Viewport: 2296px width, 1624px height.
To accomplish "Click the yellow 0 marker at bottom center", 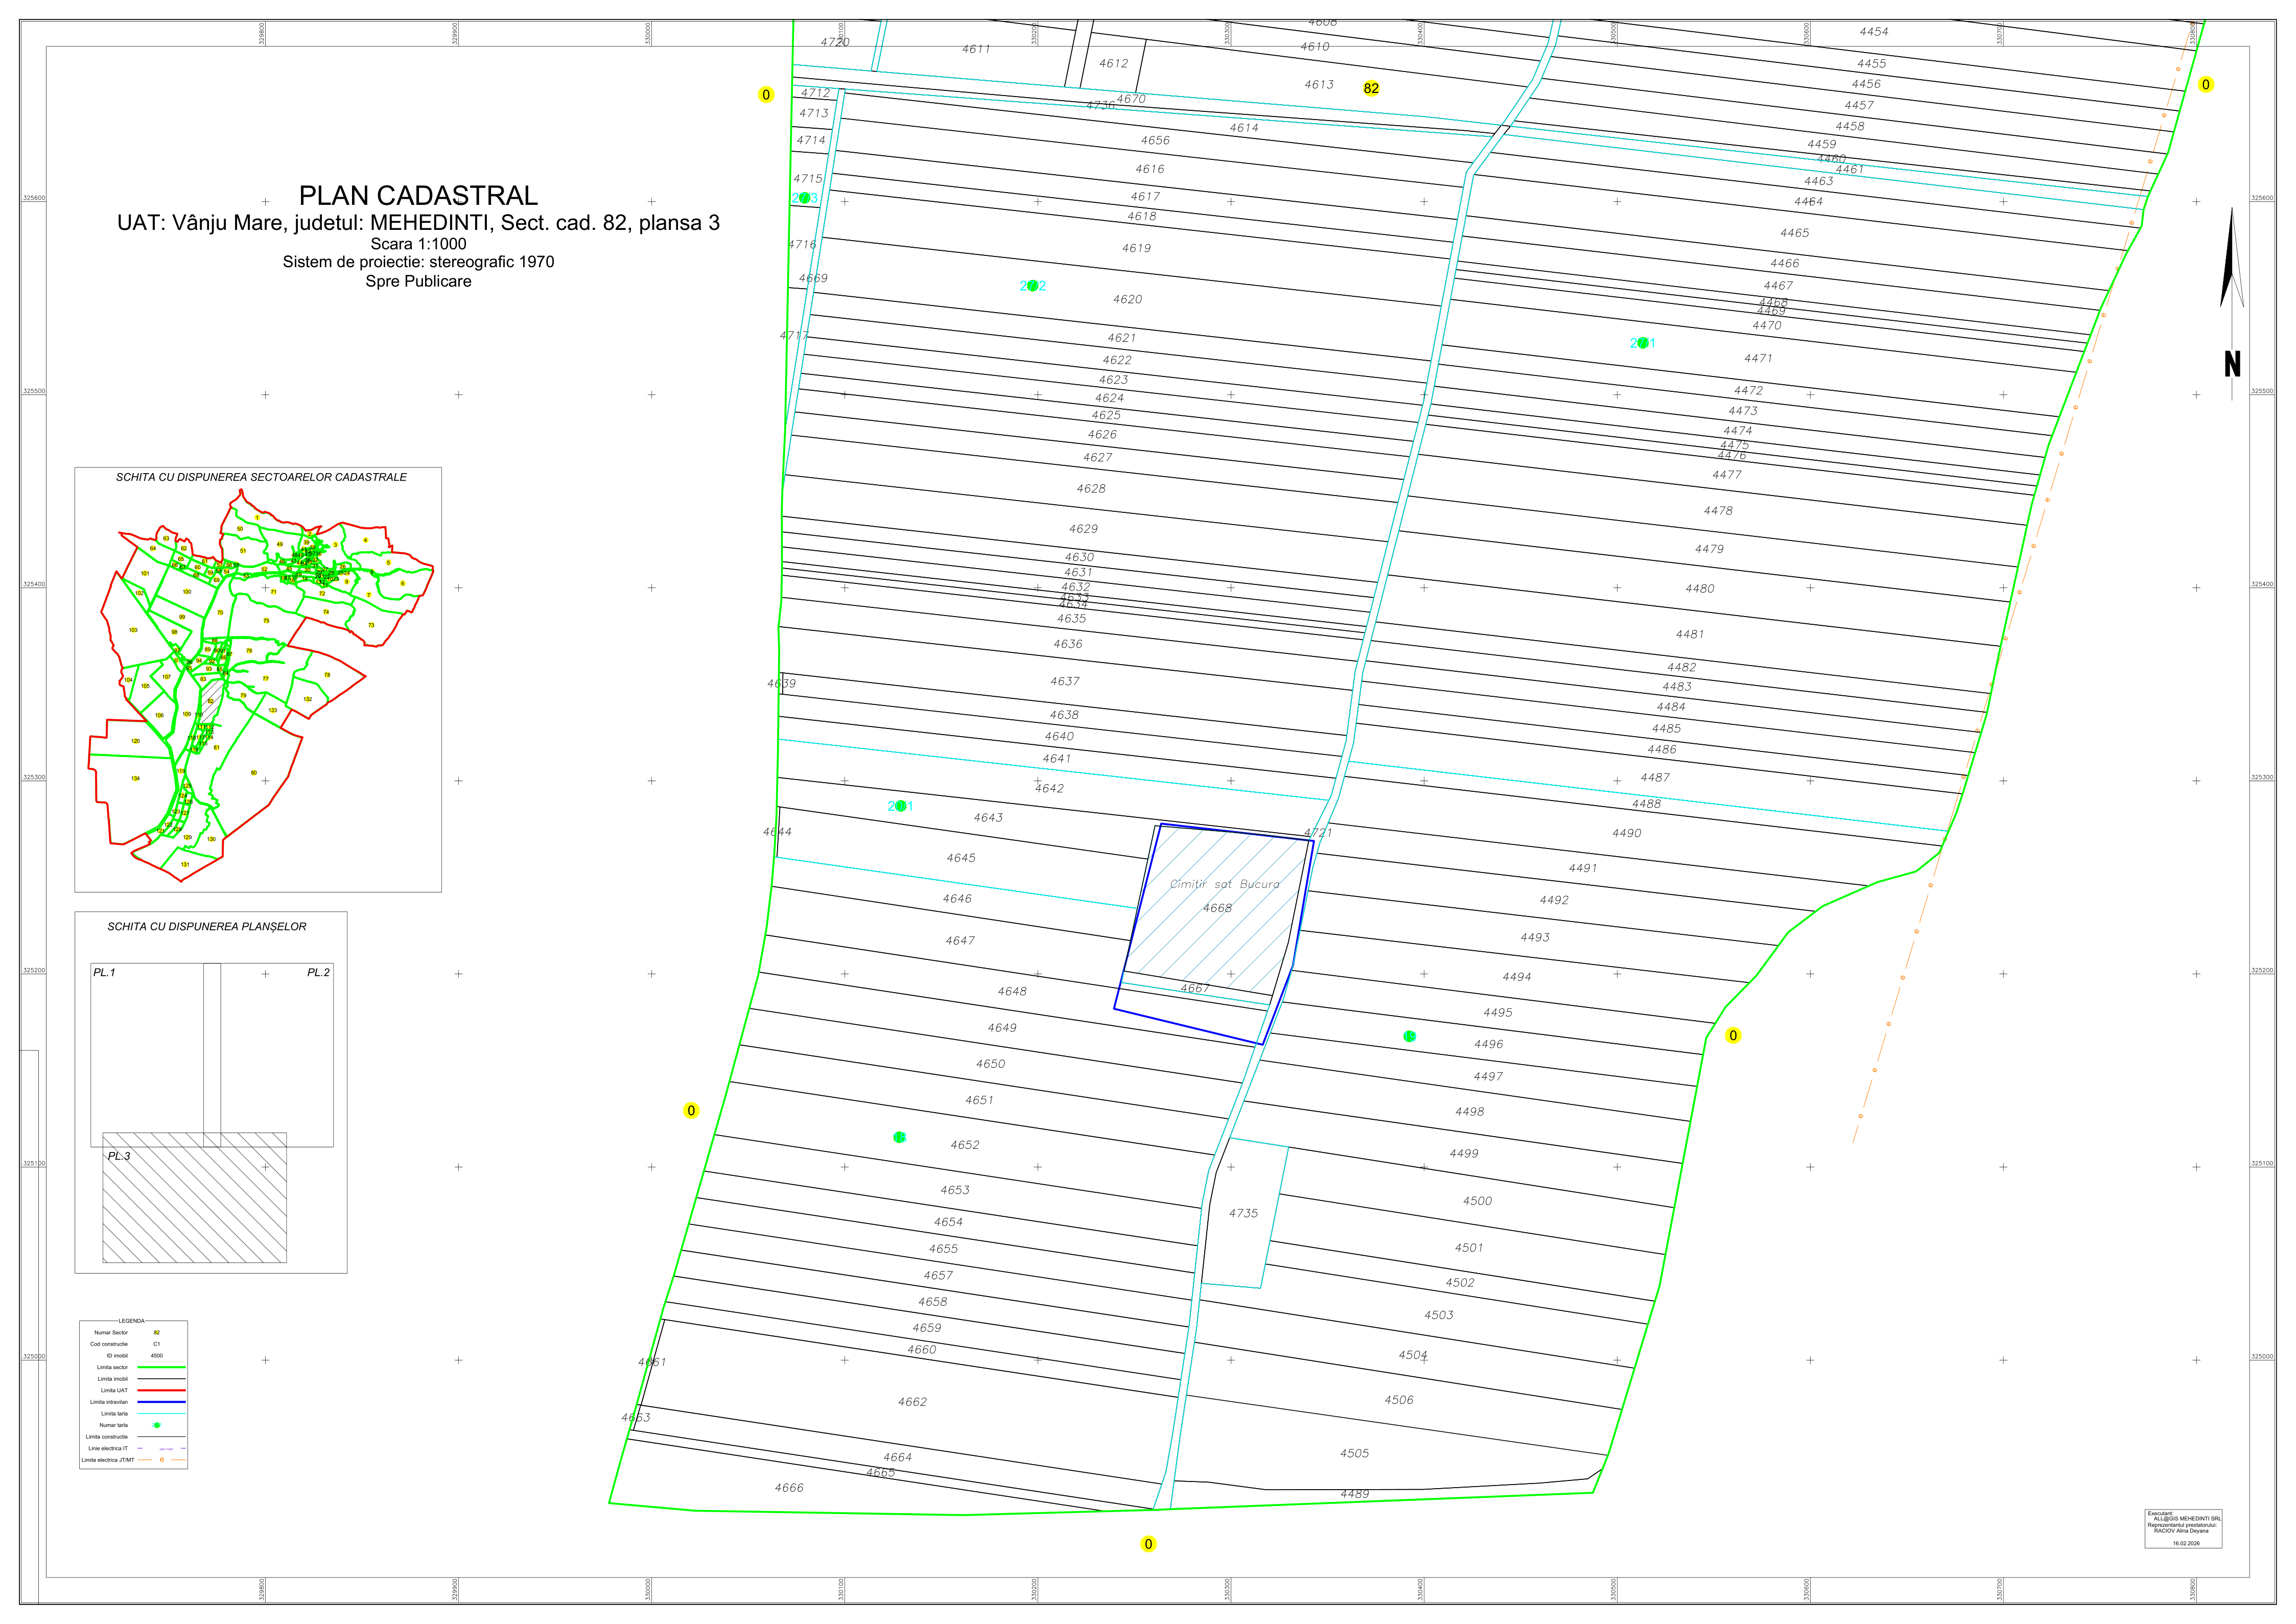I will coord(1148,1544).
